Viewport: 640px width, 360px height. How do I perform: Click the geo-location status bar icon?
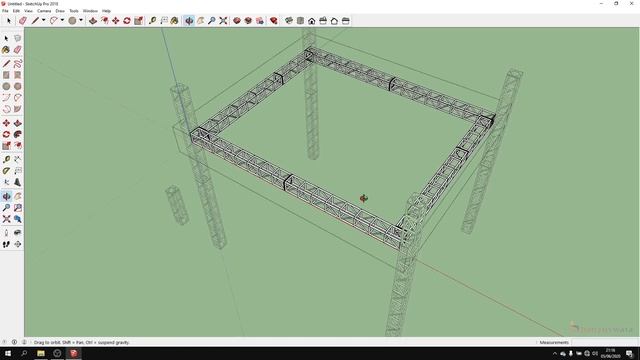tap(4, 342)
